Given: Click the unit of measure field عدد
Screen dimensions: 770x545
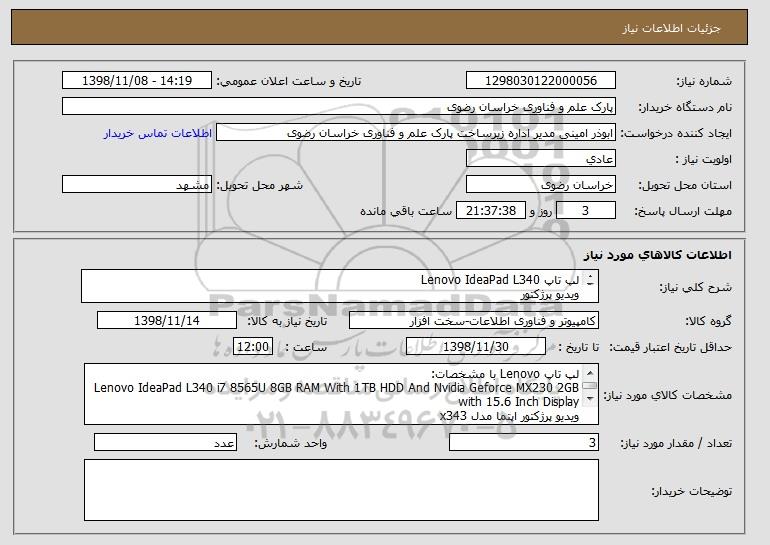Looking at the screenshot, I should click(x=165, y=442).
